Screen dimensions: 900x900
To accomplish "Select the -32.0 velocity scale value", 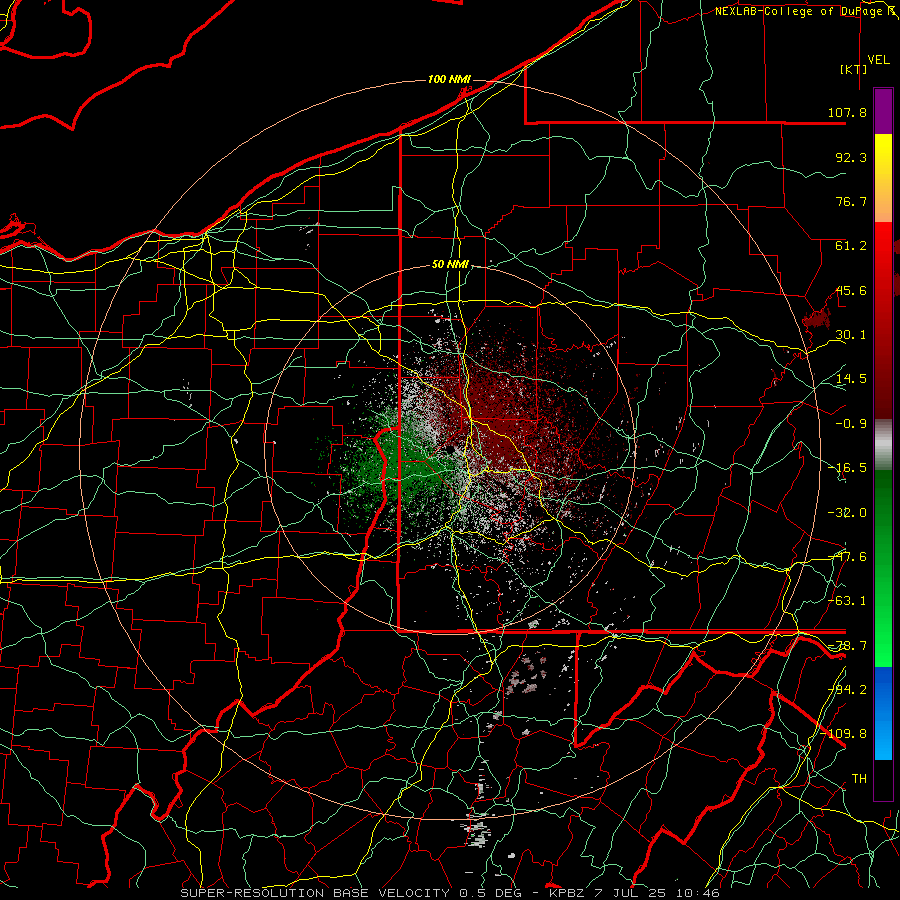I will coord(847,513).
